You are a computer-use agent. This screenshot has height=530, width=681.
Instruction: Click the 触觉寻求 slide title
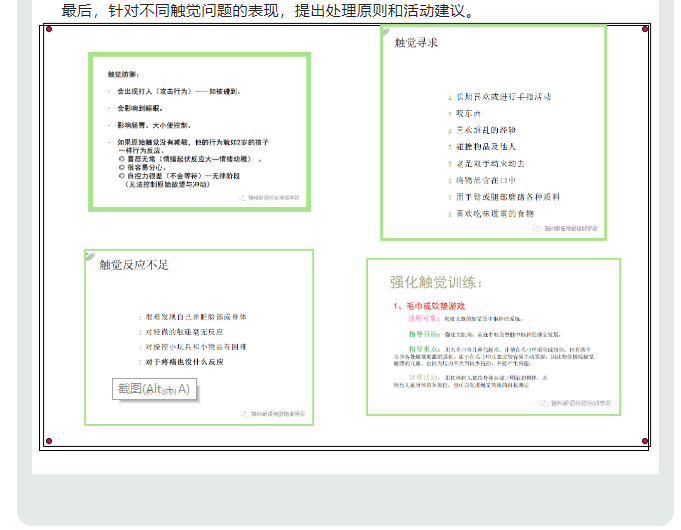(x=416, y=43)
